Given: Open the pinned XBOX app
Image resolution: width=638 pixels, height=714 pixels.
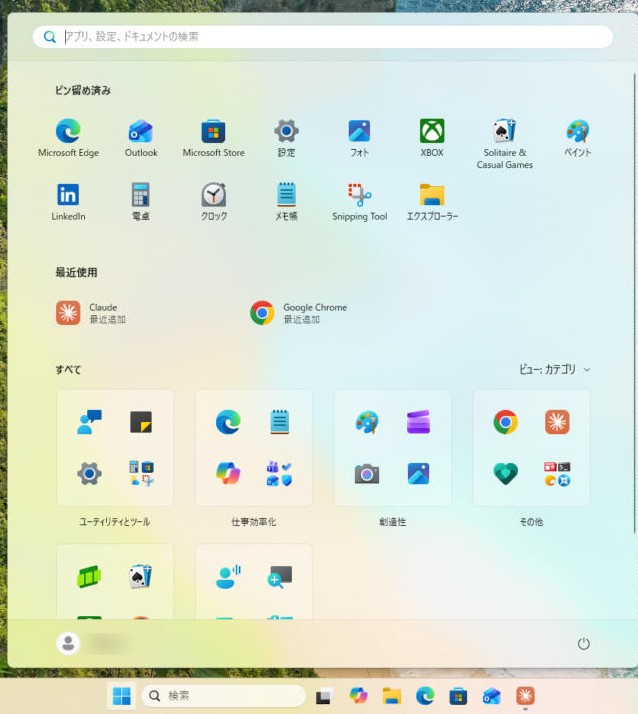Looking at the screenshot, I should click(x=432, y=138).
